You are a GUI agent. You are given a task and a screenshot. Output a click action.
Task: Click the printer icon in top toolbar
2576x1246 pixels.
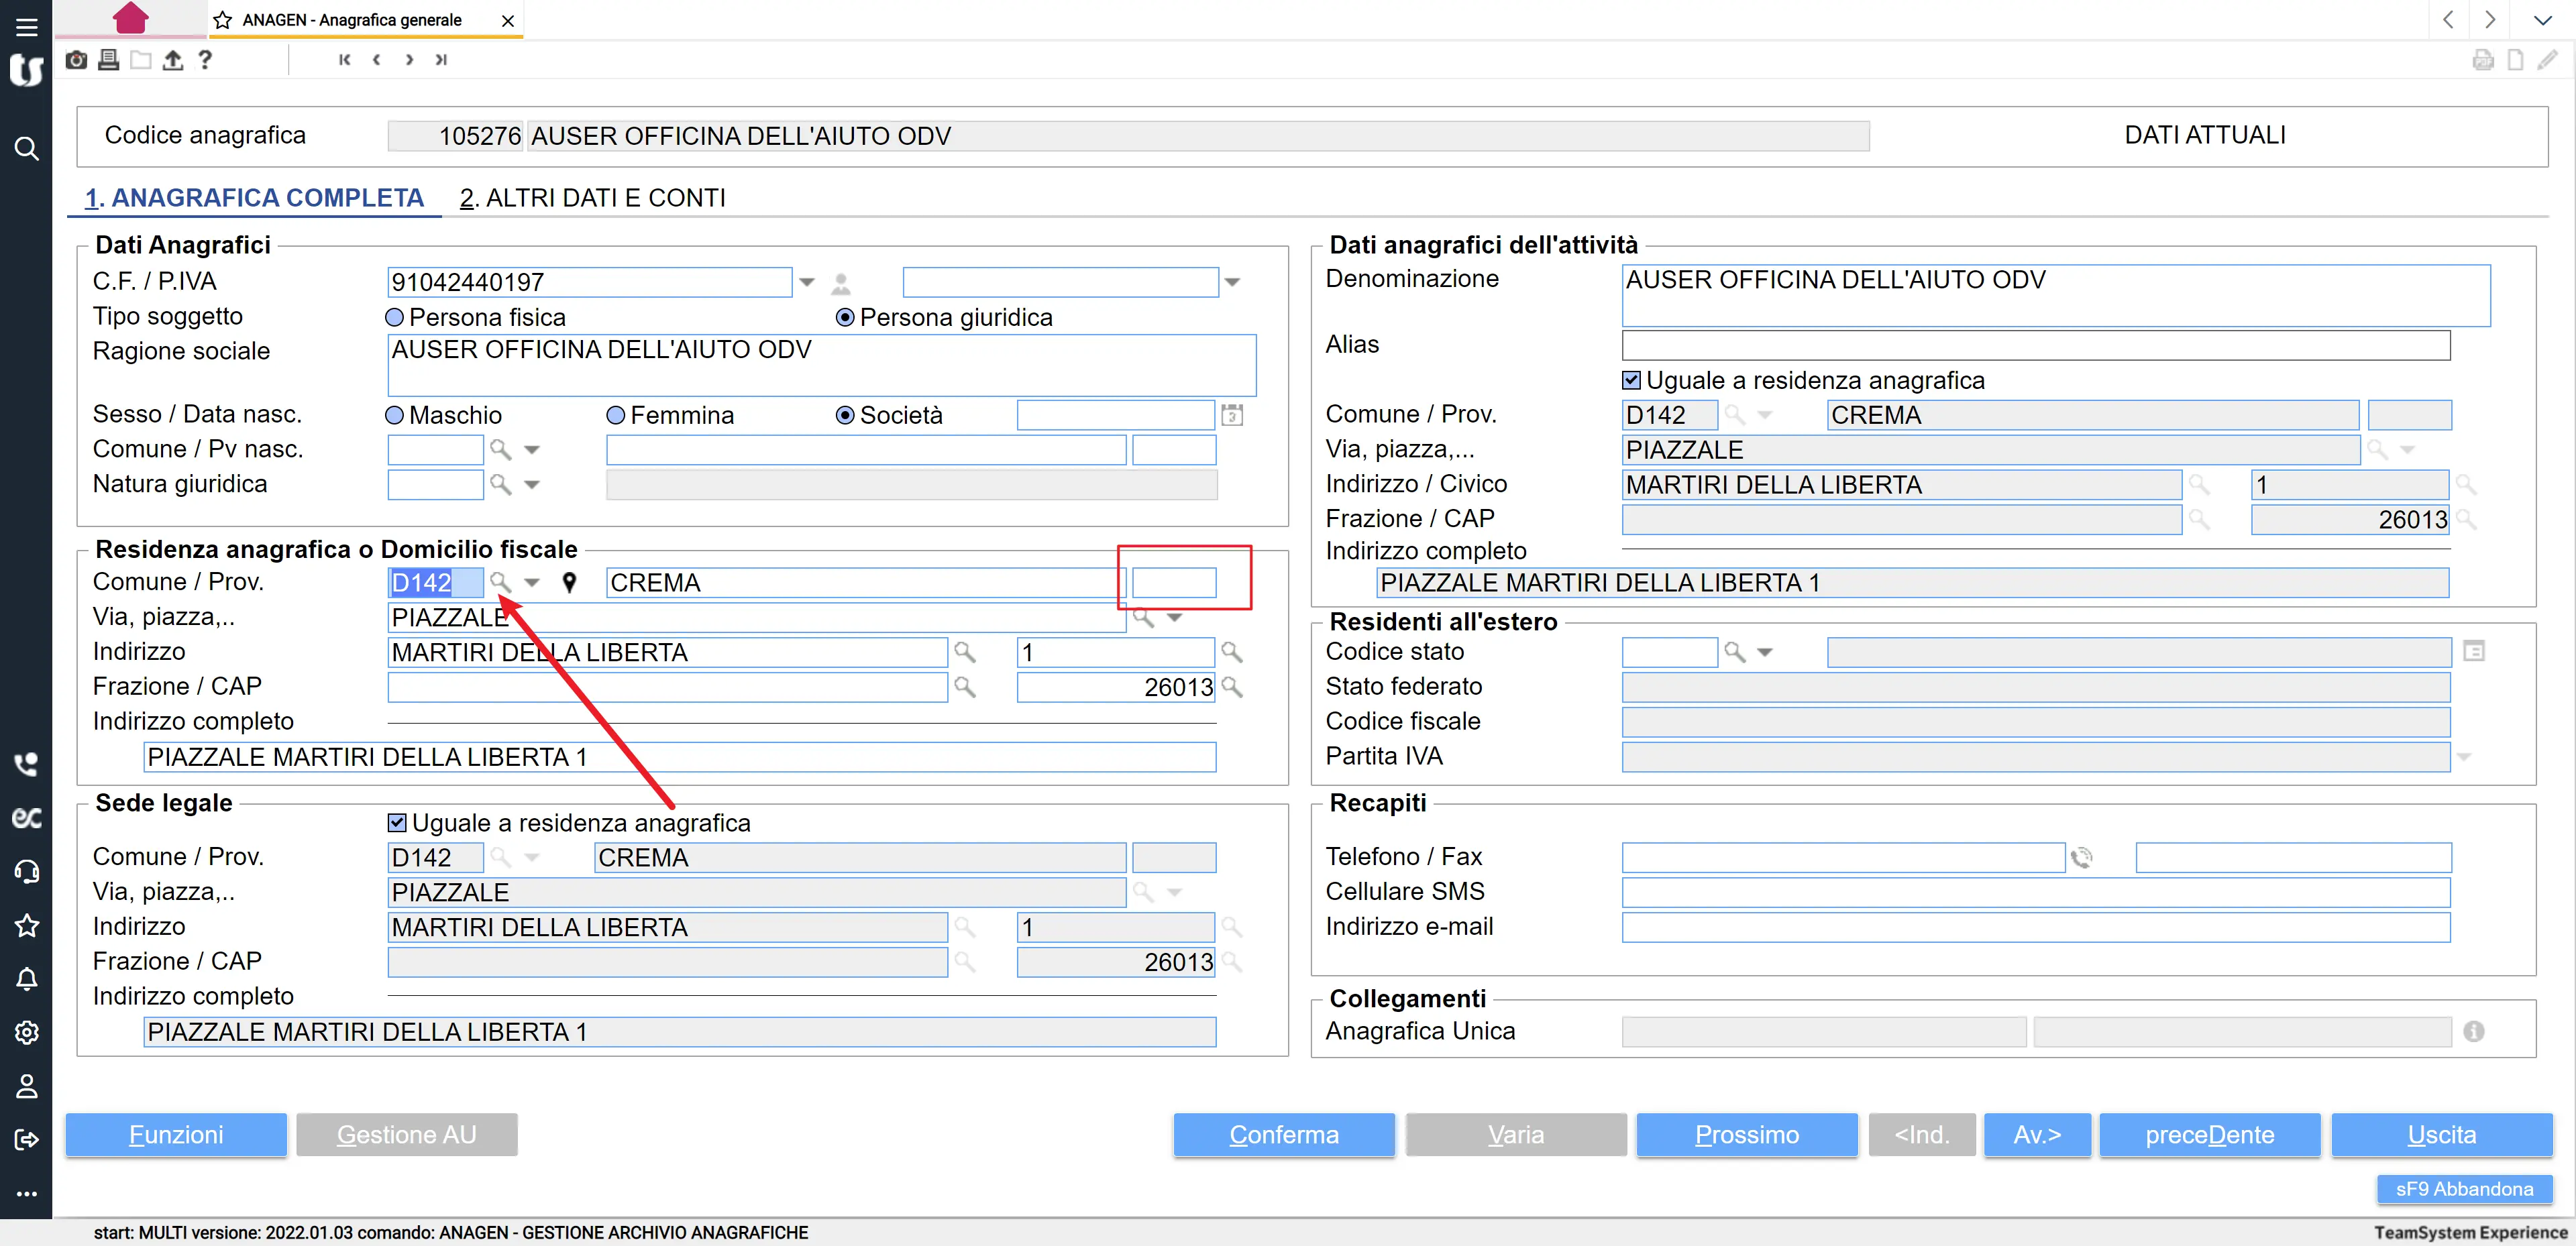(109, 60)
